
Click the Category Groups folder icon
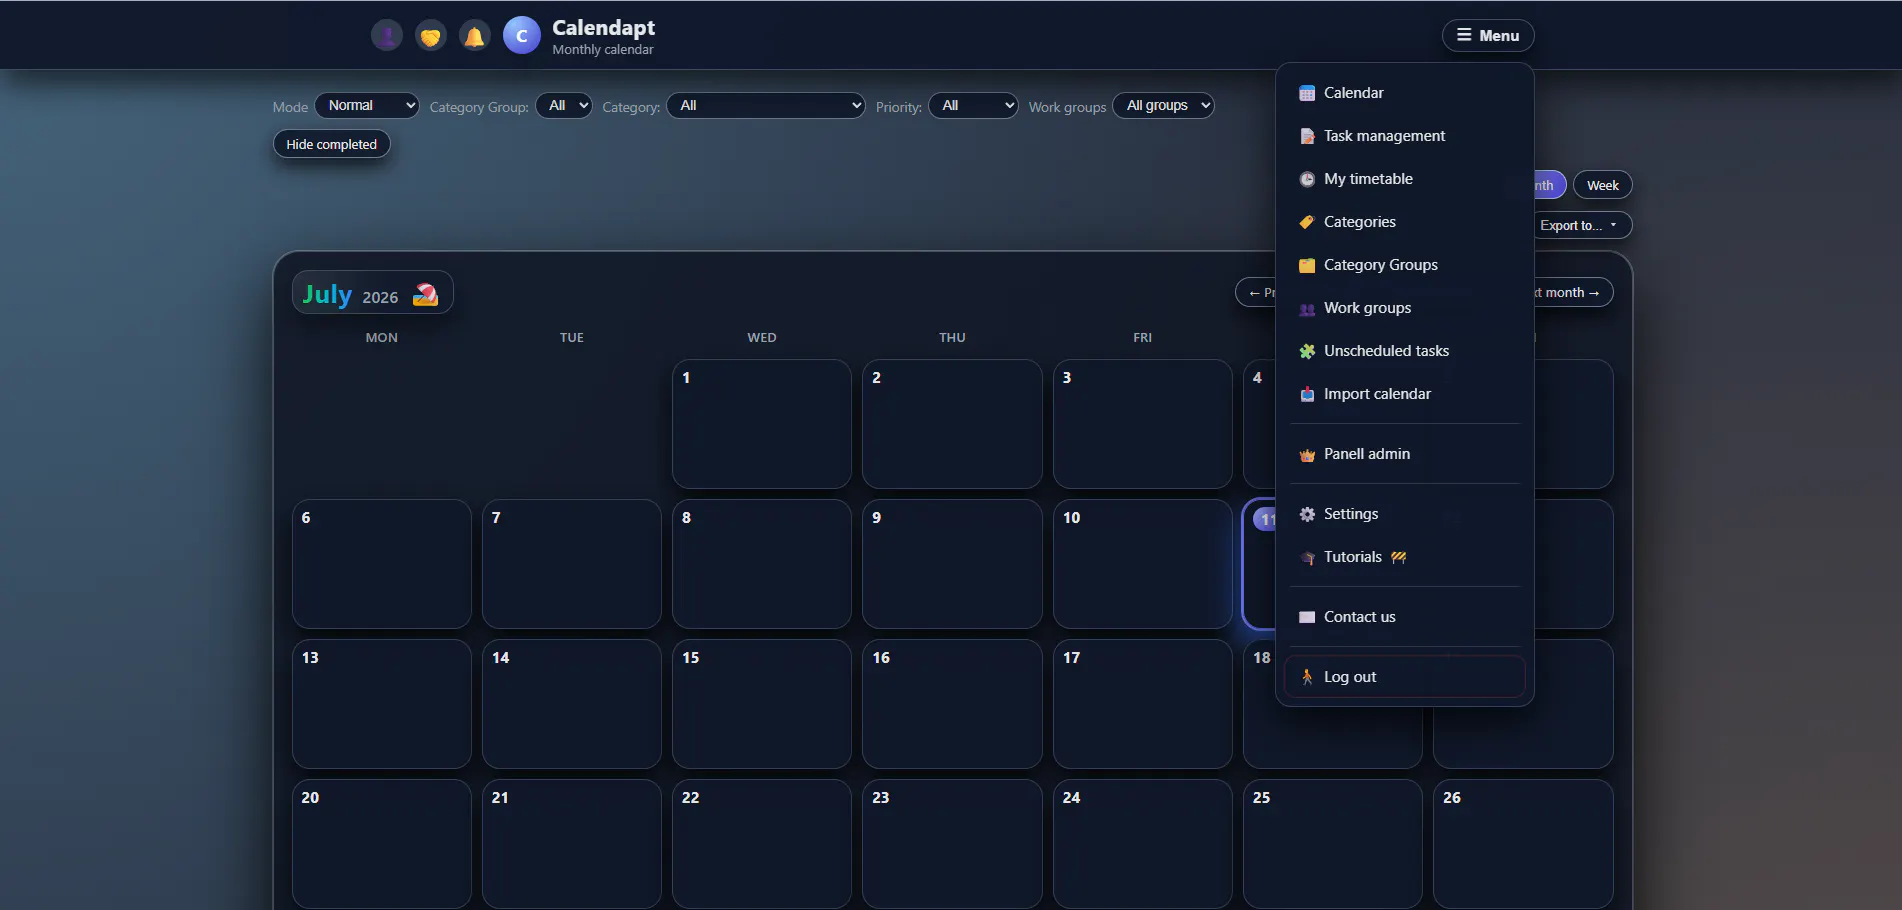[x=1307, y=265]
